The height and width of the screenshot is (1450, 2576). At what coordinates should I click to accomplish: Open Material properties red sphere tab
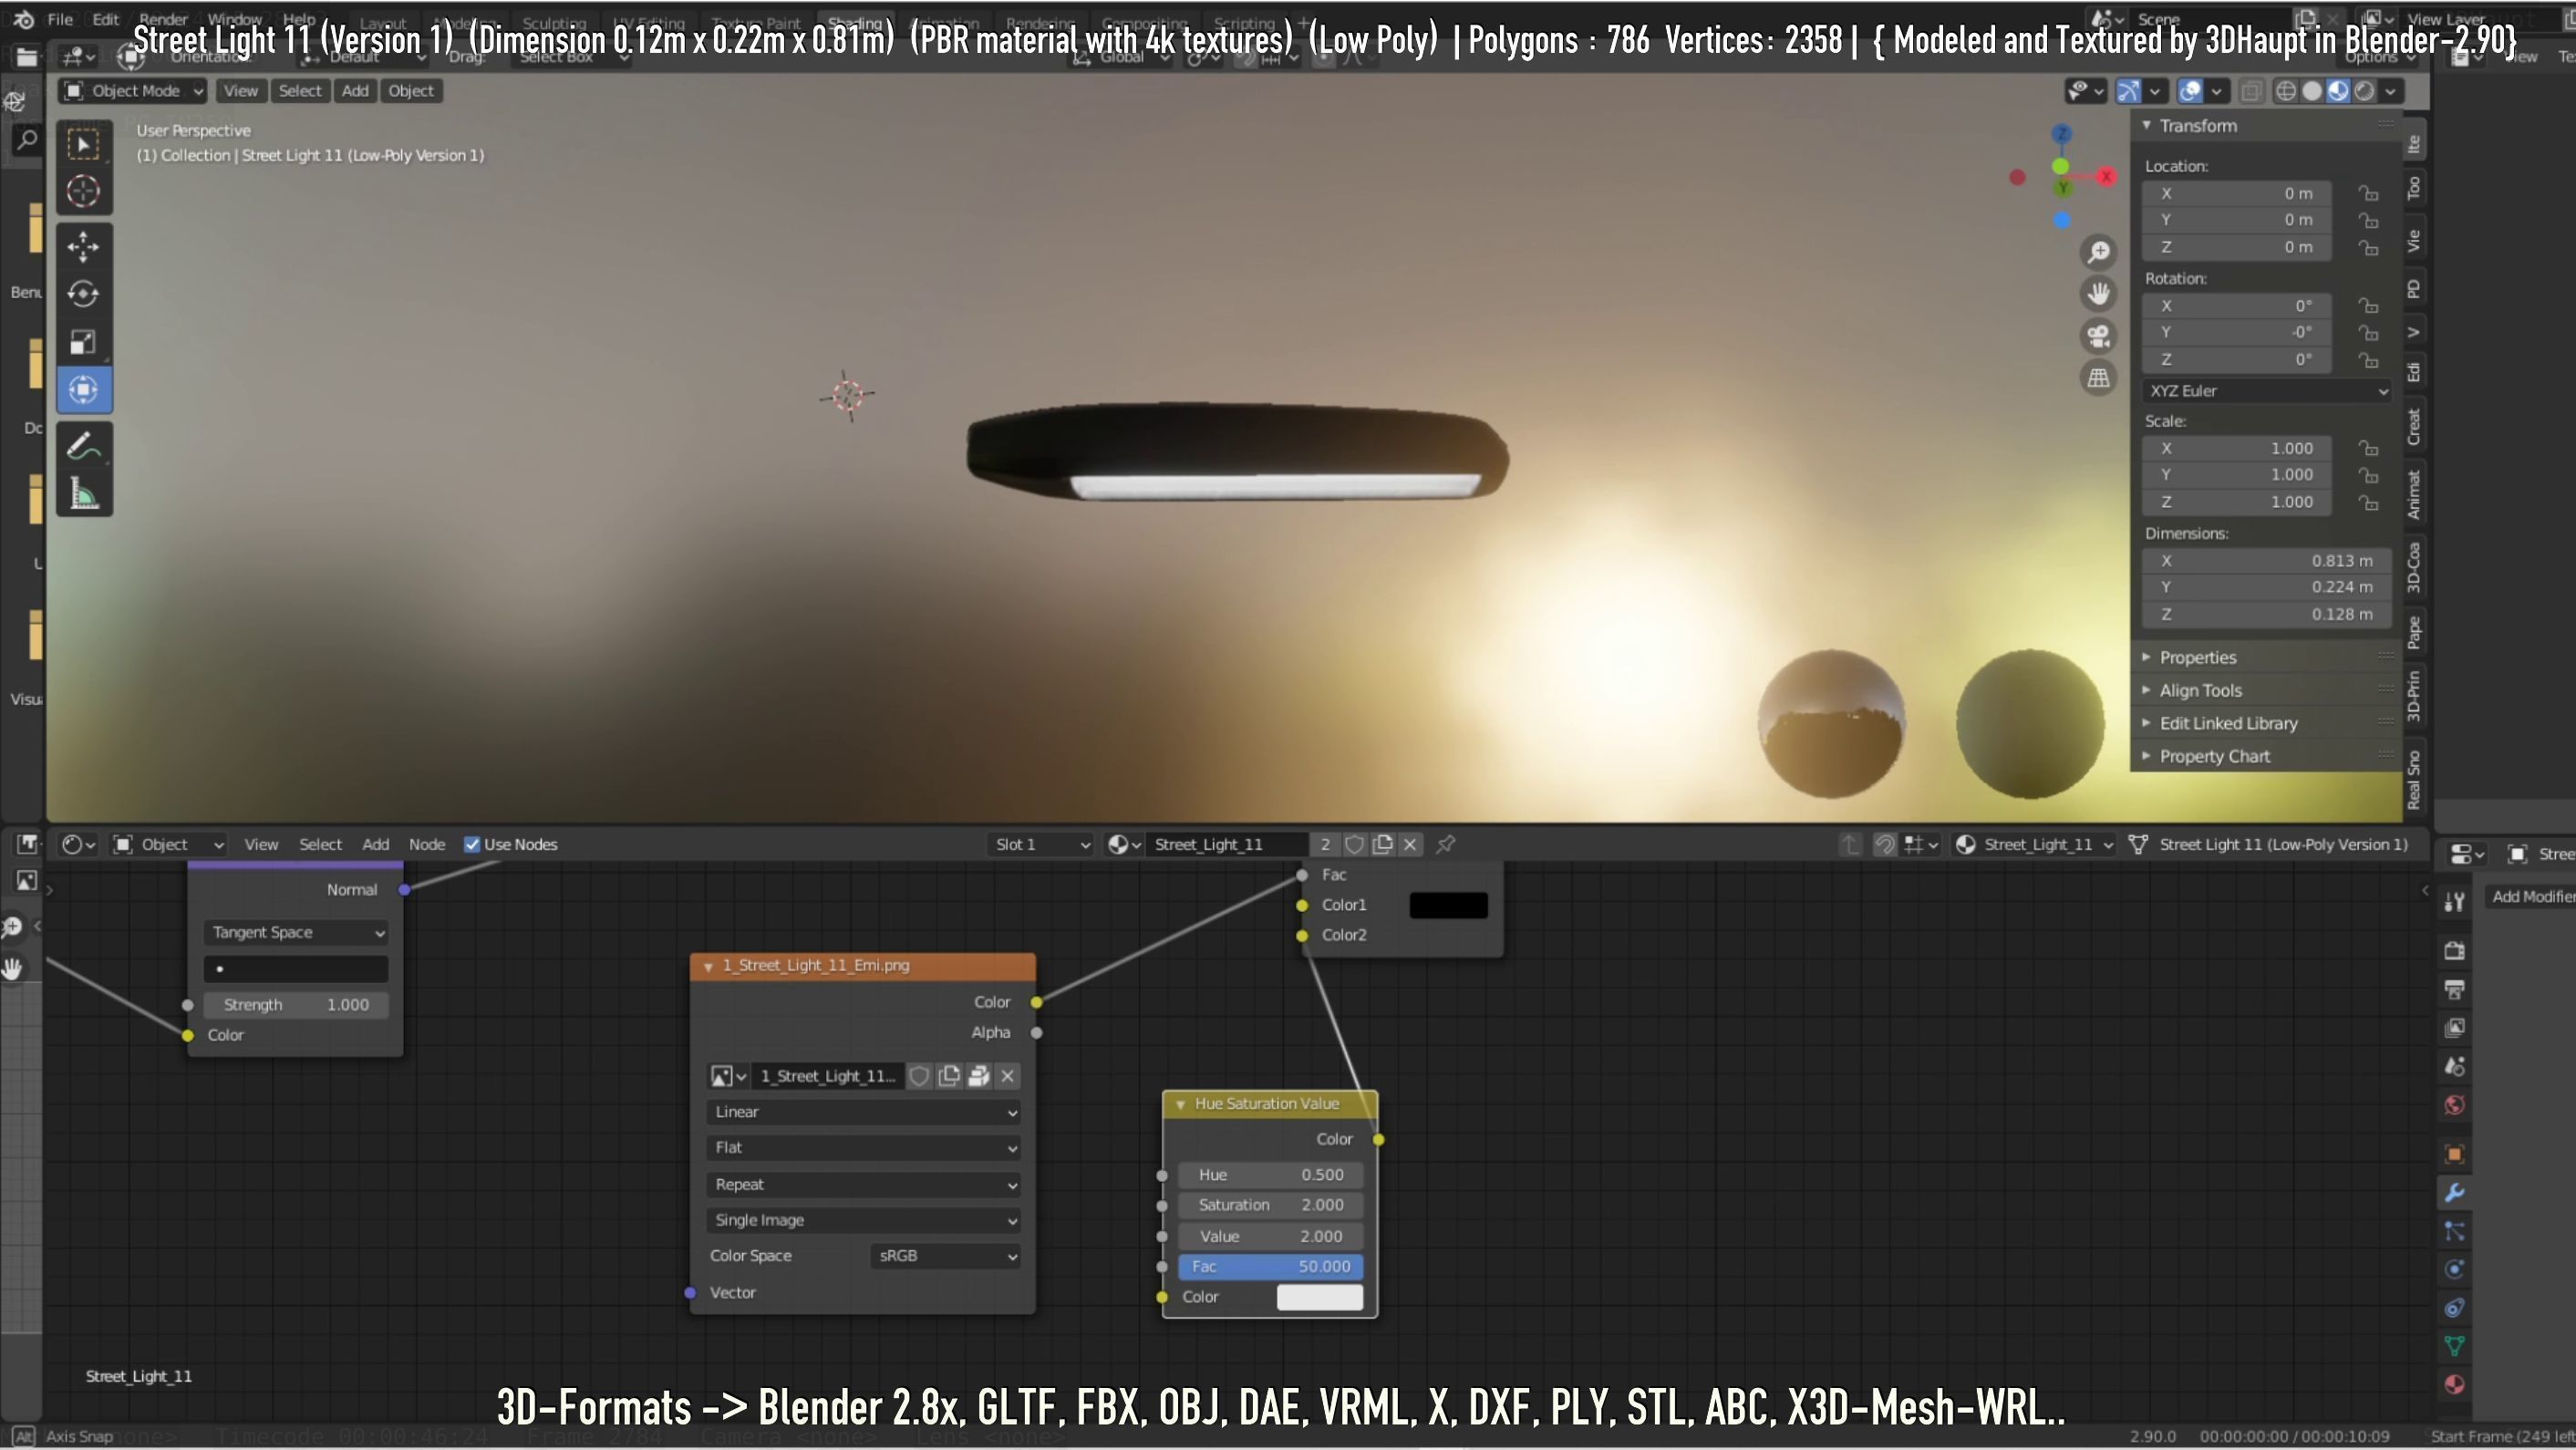[x=2454, y=1385]
